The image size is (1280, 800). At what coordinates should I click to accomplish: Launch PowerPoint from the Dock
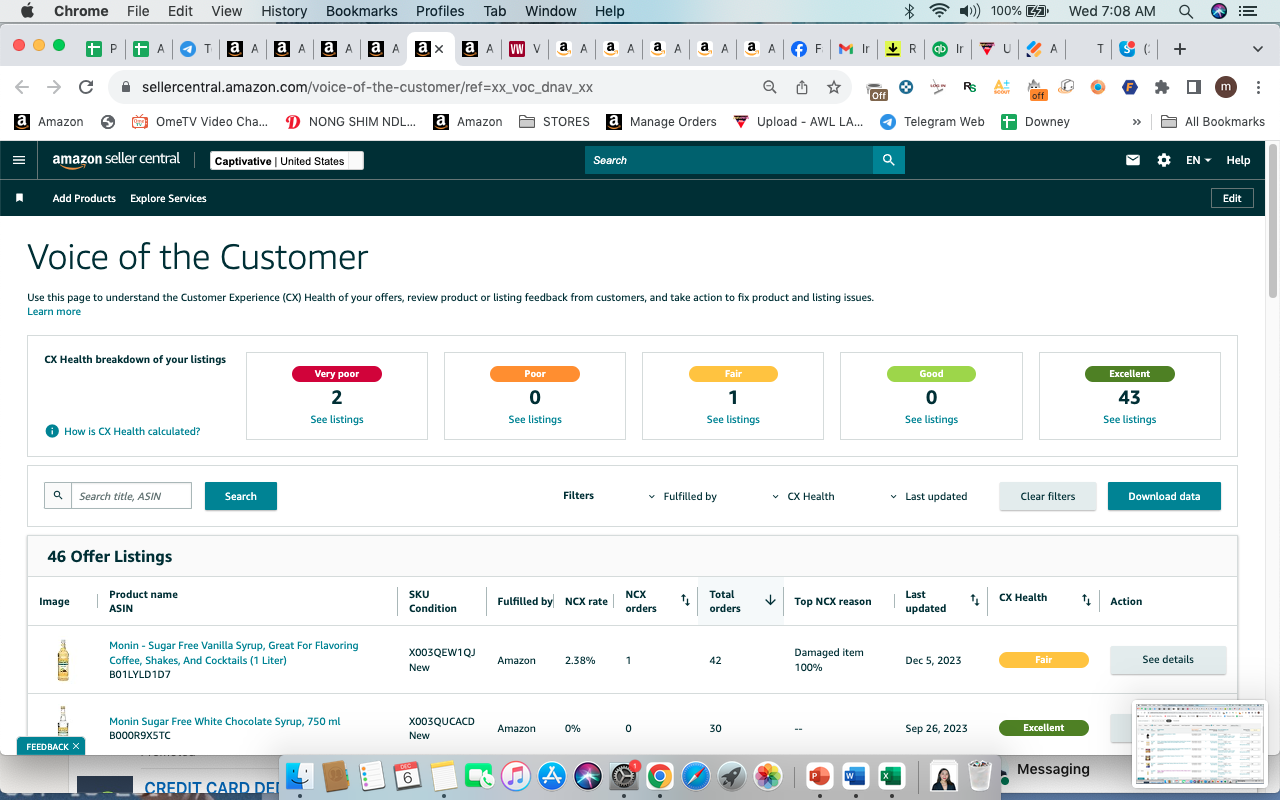(x=819, y=776)
